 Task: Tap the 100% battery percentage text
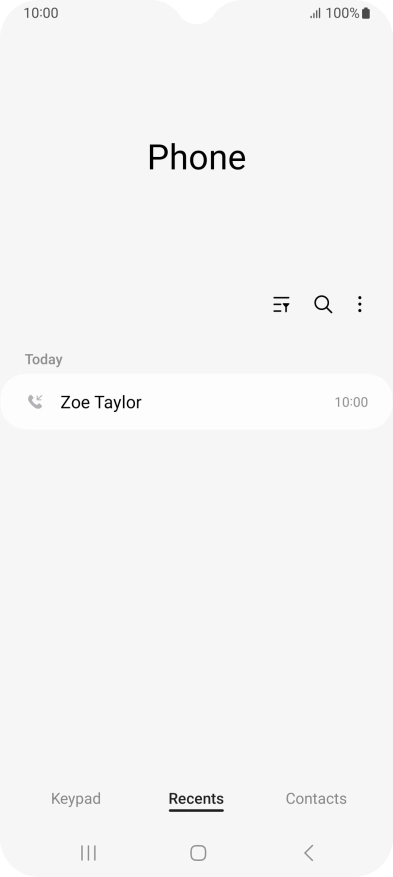click(342, 13)
